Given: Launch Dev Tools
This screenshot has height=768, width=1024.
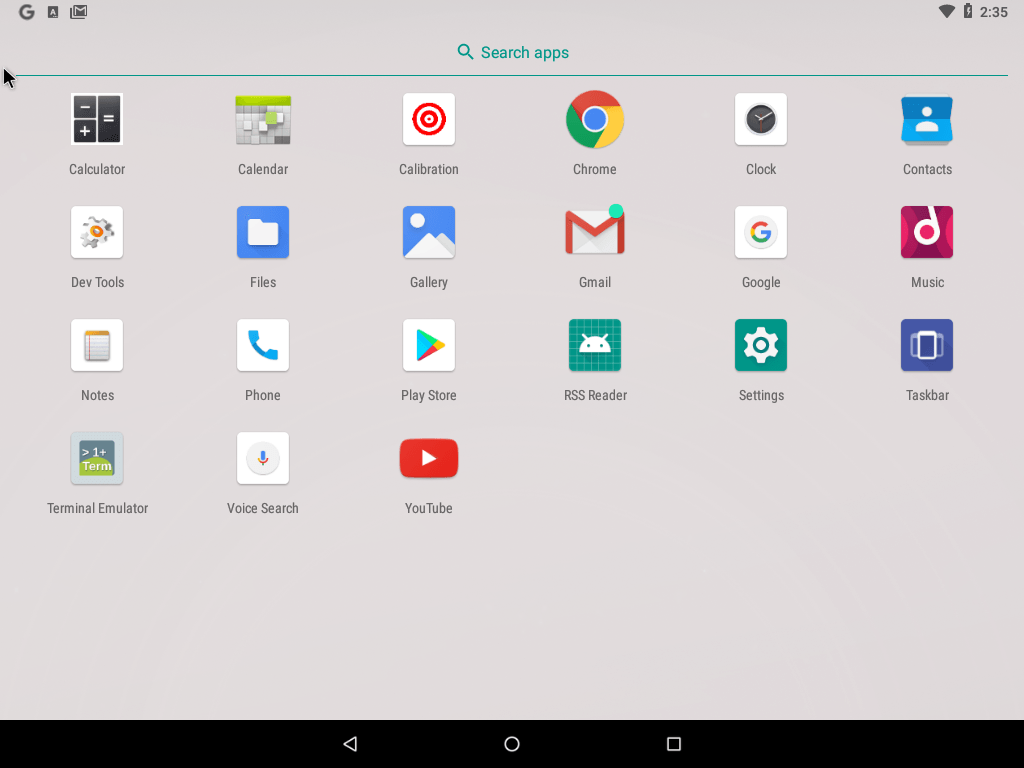Looking at the screenshot, I should [97, 232].
